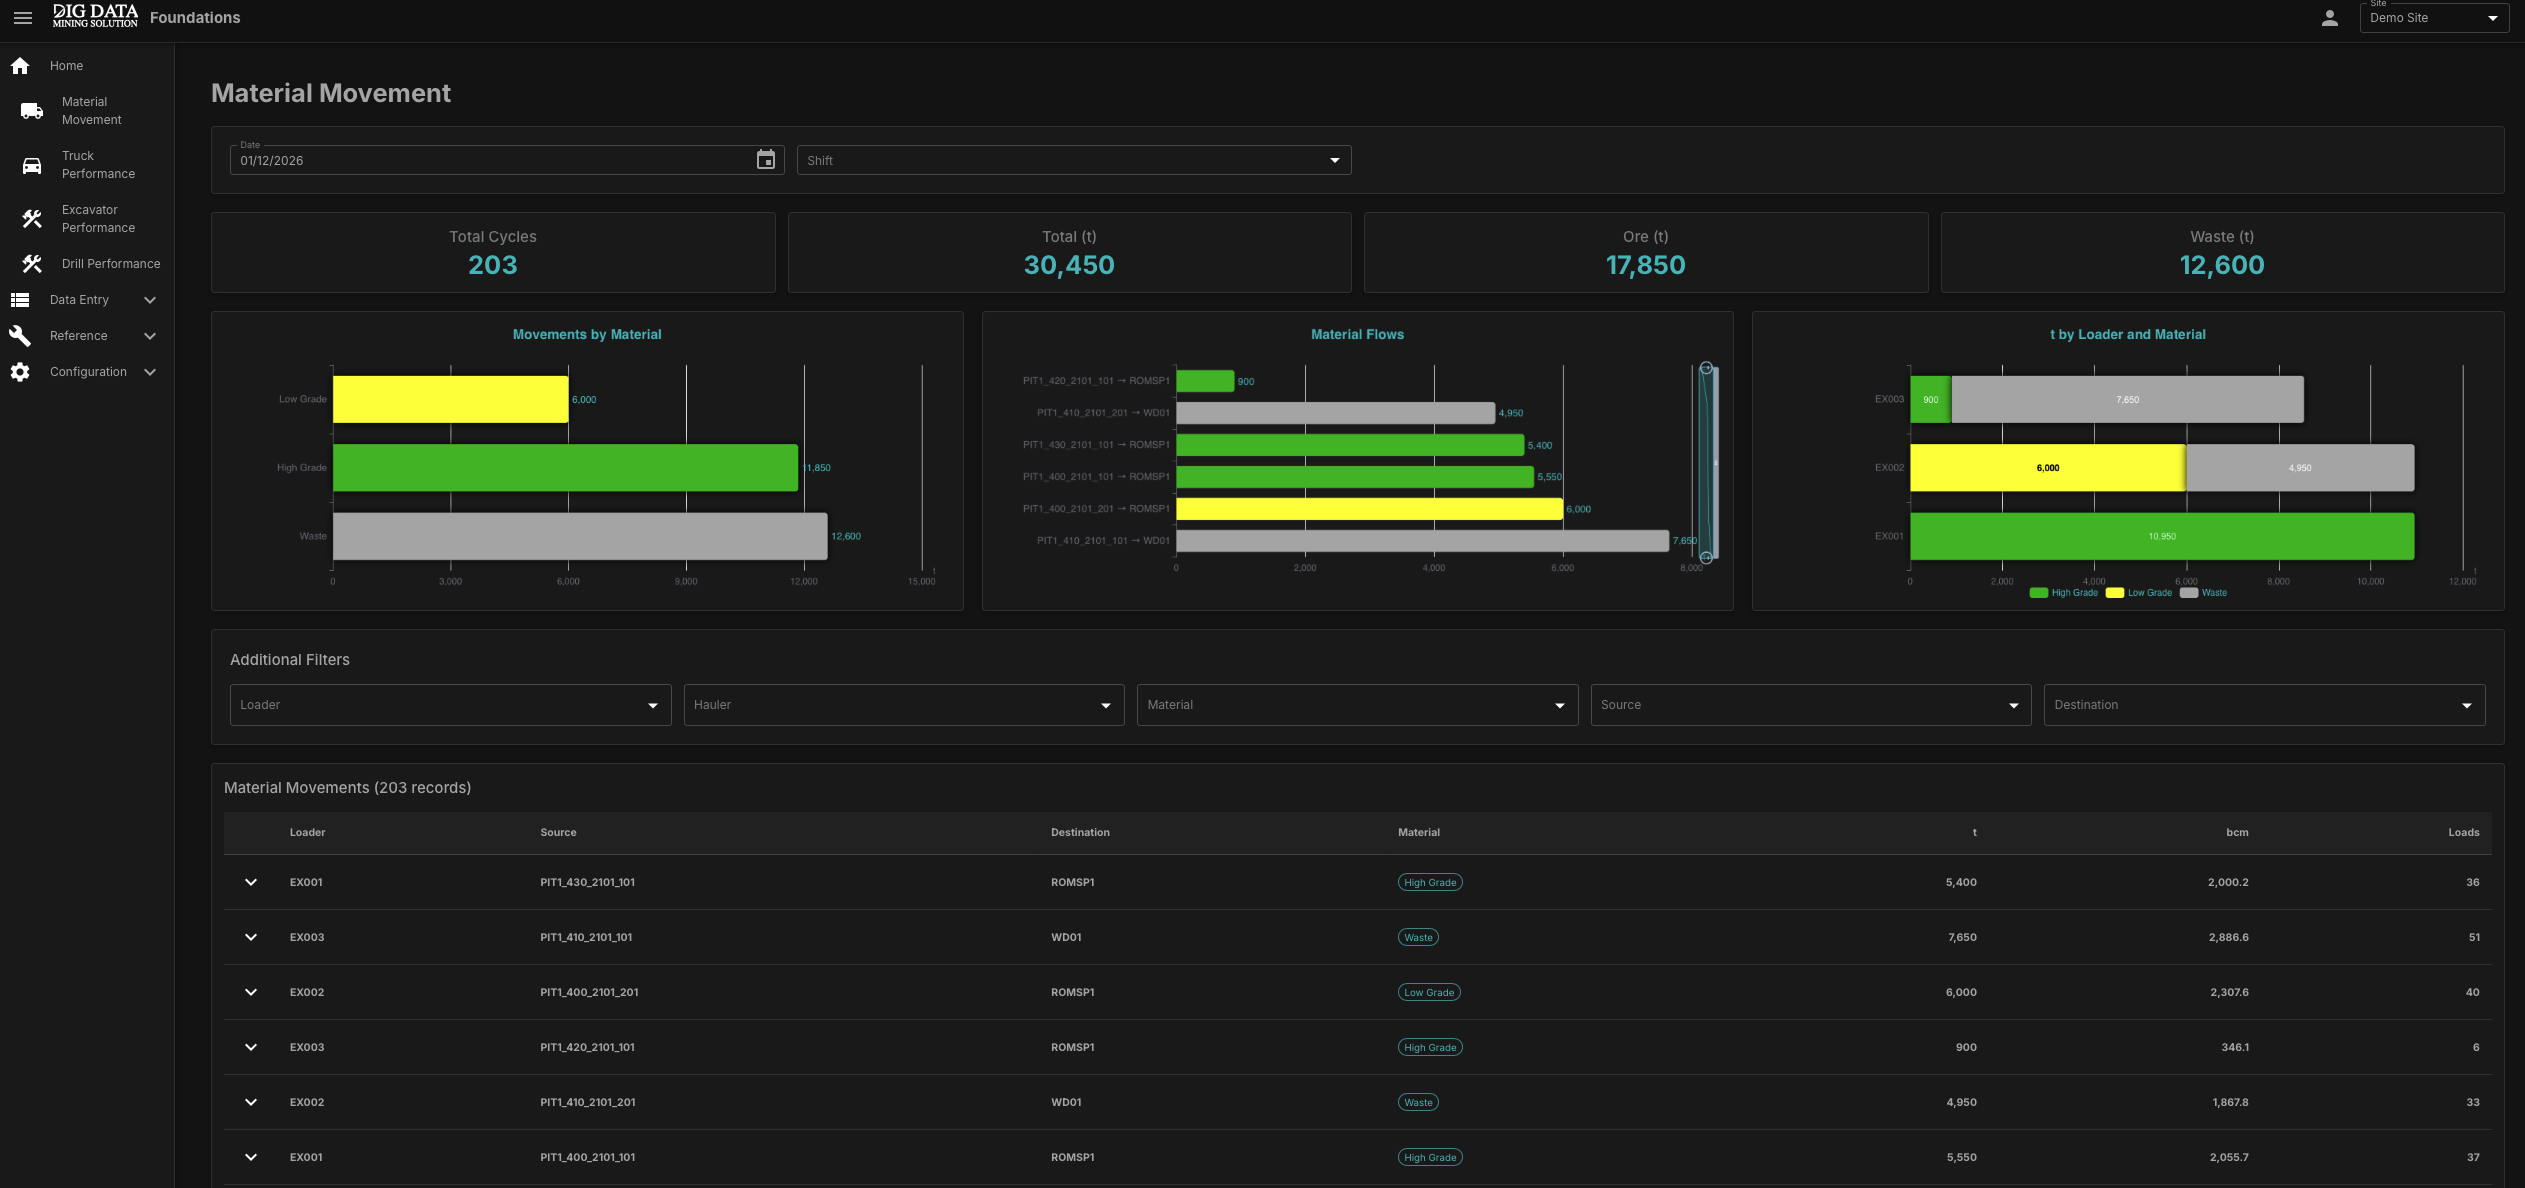Toggle Low Grade legend series visibility

2138,593
